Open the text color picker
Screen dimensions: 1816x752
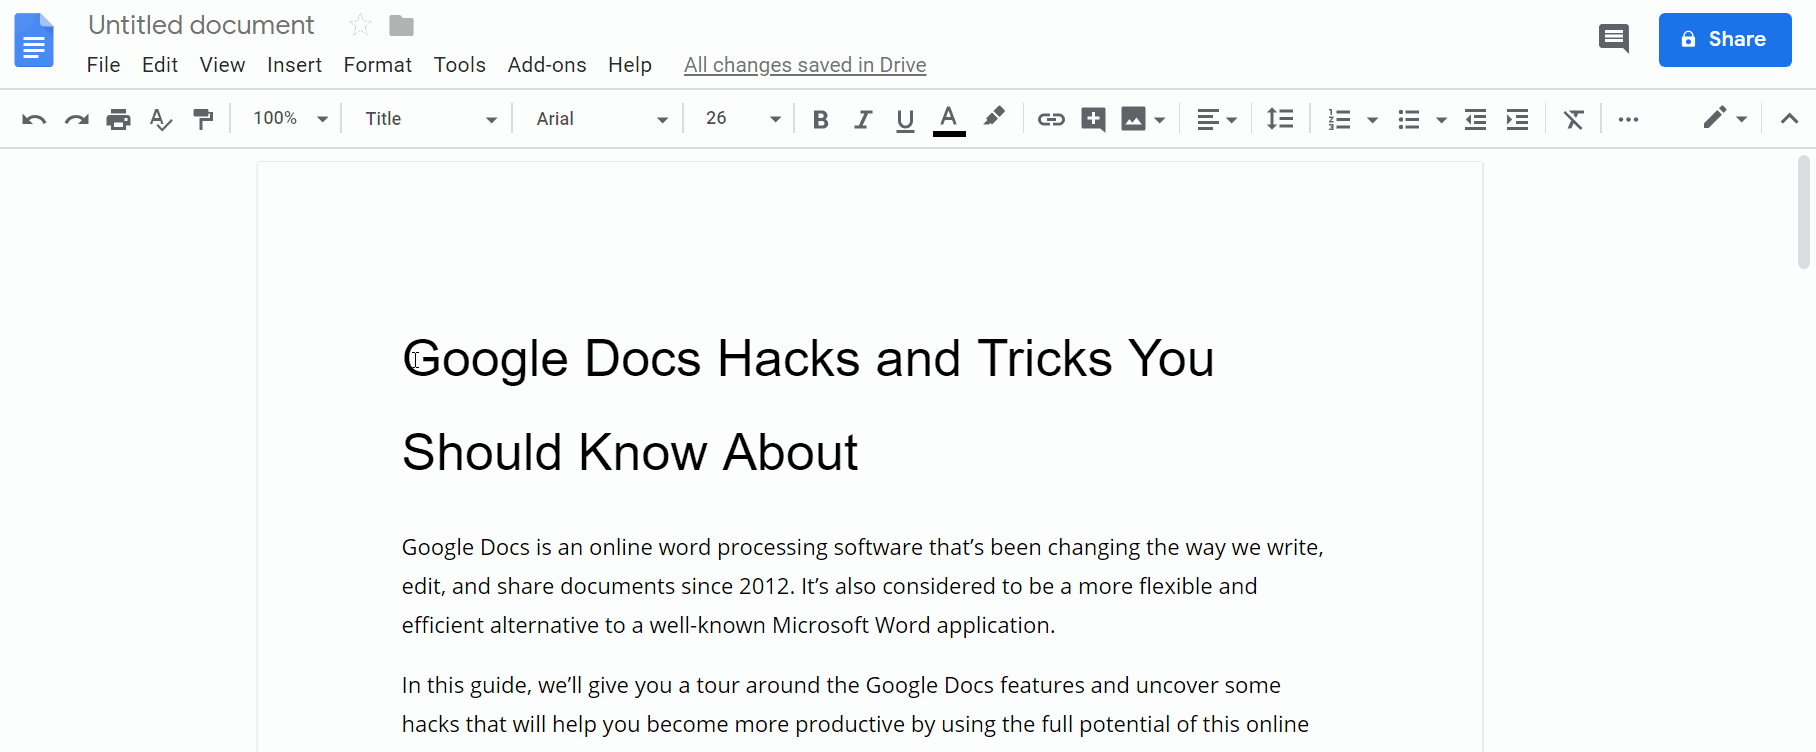point(949,120)
